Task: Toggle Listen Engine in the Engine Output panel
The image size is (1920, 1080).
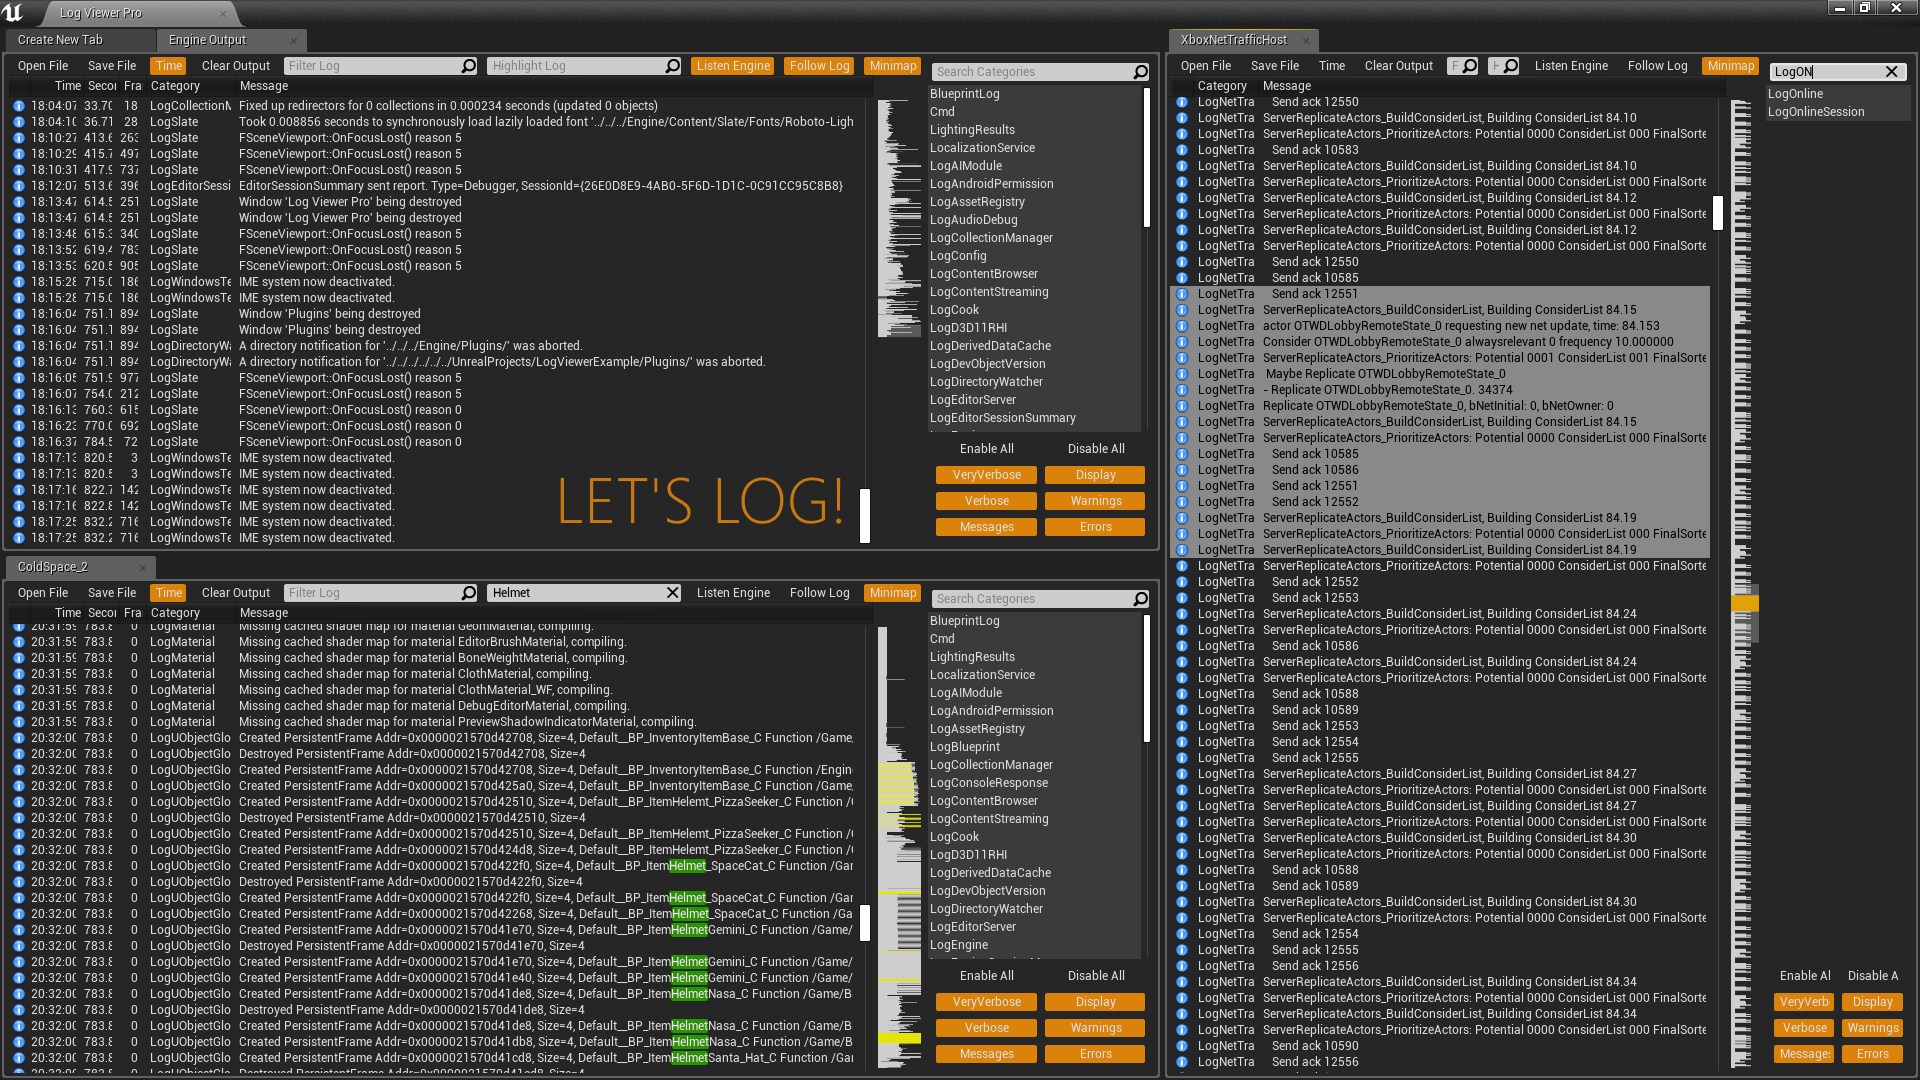Action: (733, 66)
